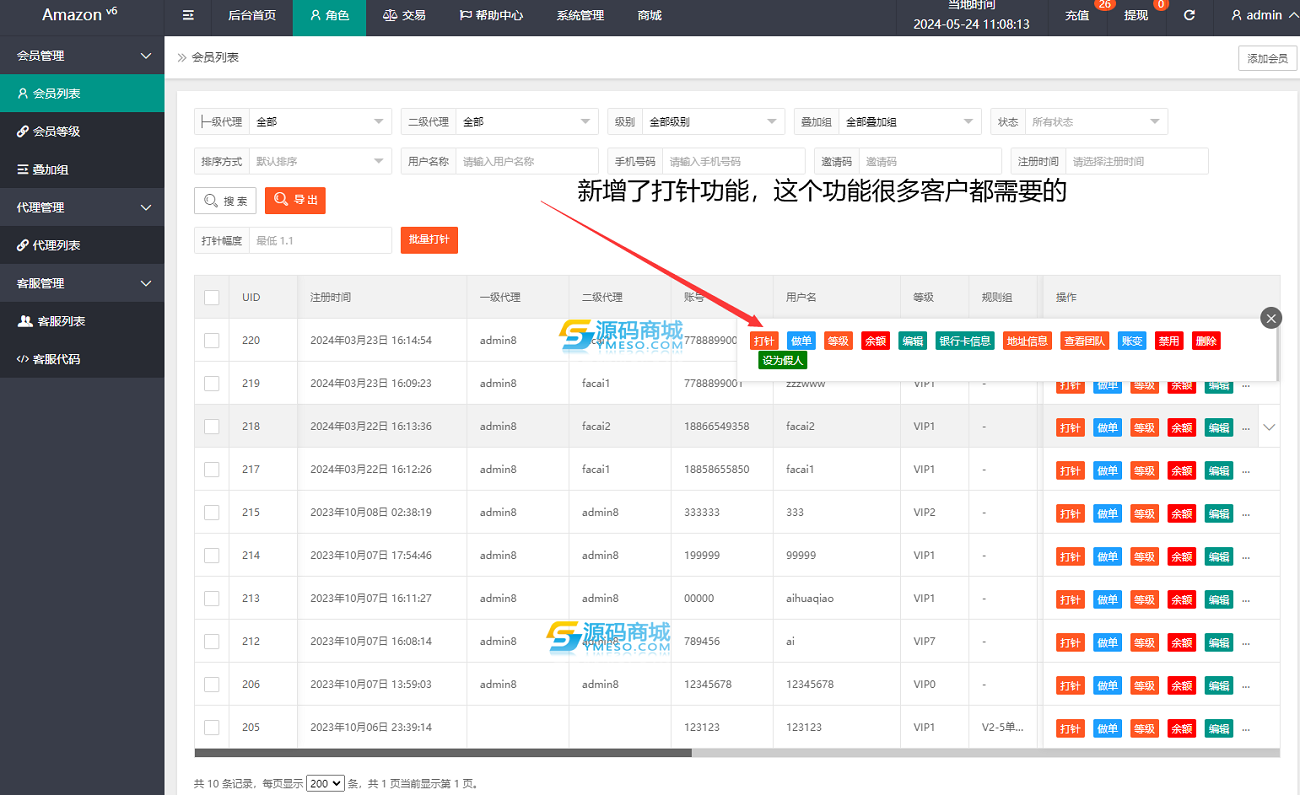Click the 搜索 button
Viewport: 1300px width, 795px height.
pos(225,200)
